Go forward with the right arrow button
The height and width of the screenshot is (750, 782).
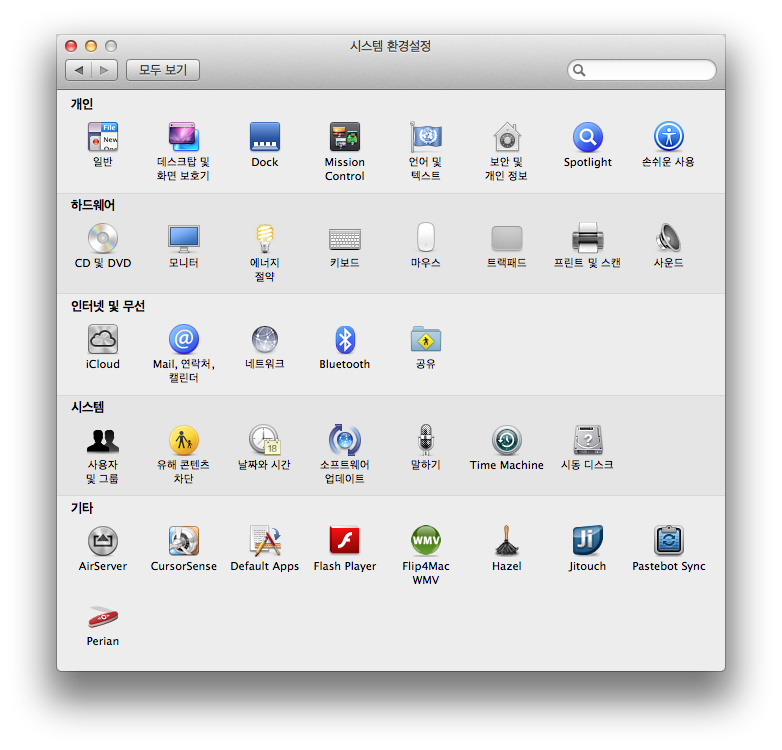coord(105,70)
